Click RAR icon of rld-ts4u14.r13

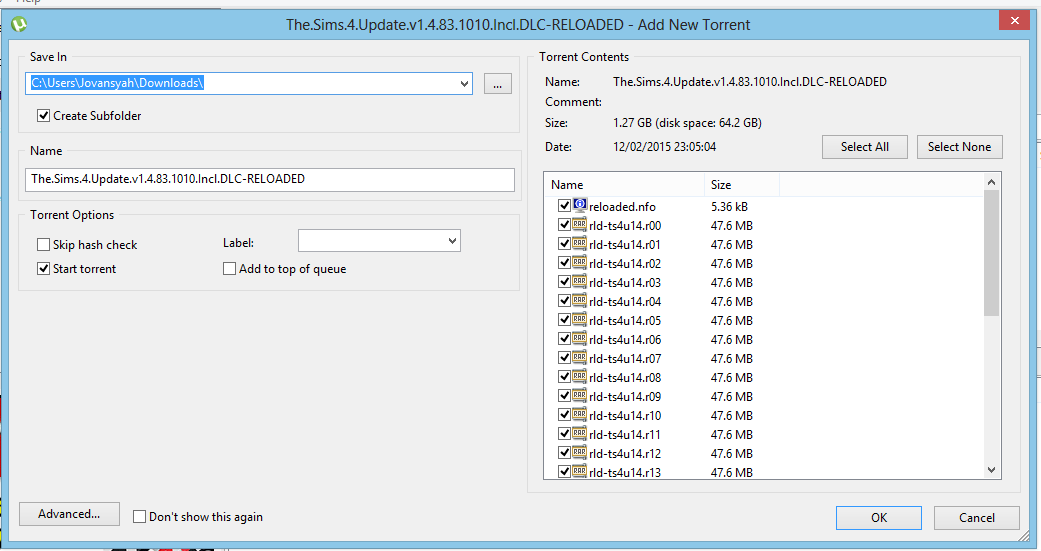point(580,471)
